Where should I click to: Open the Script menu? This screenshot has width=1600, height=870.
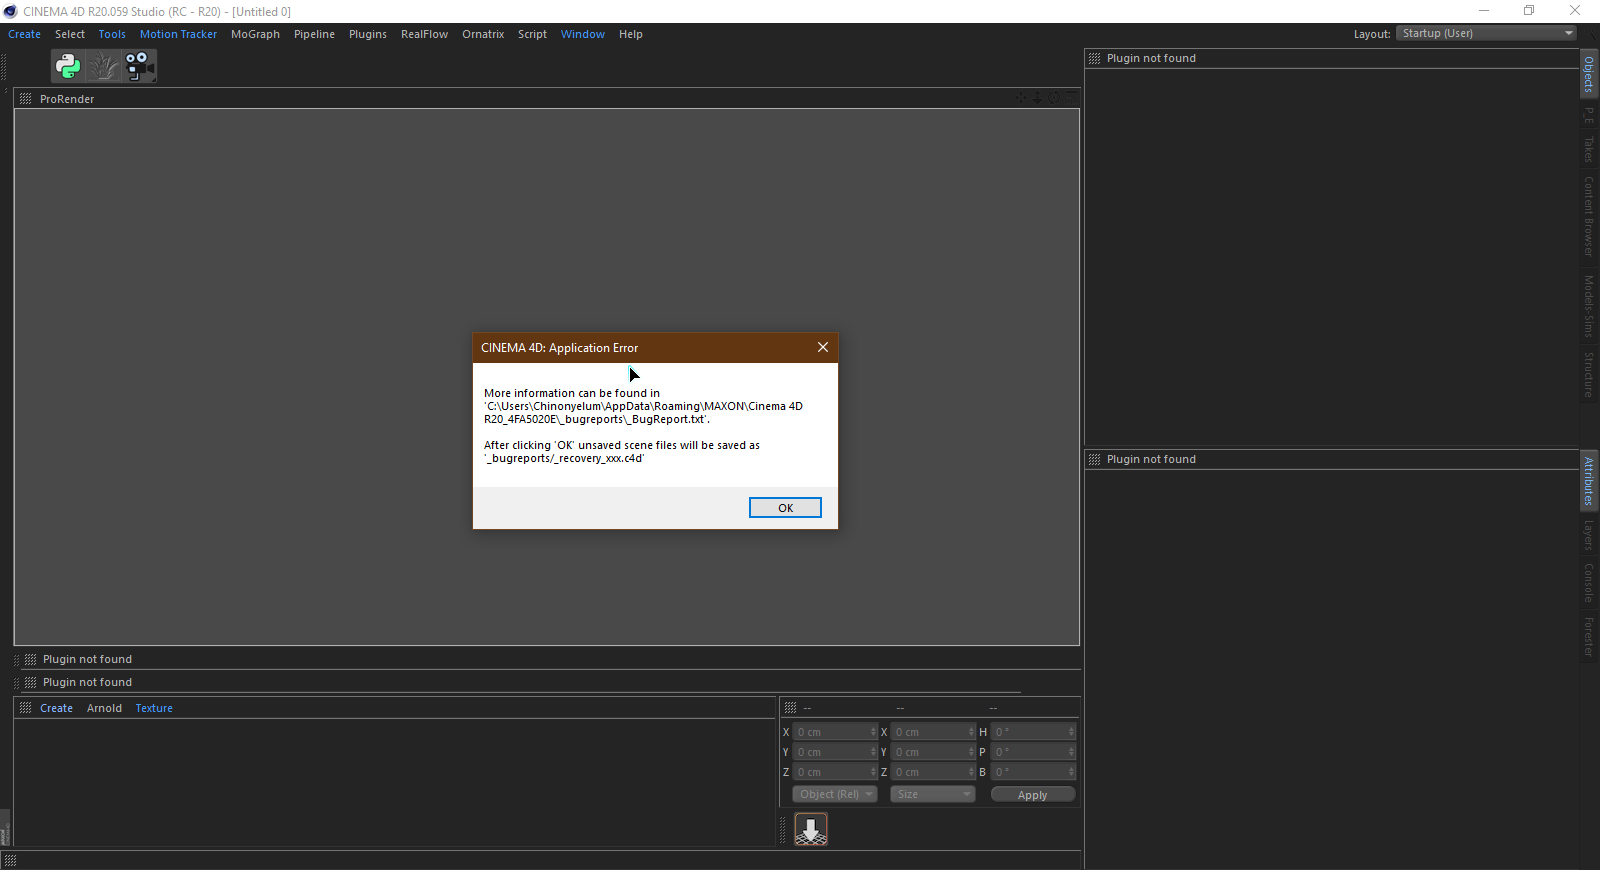(532, 34)
